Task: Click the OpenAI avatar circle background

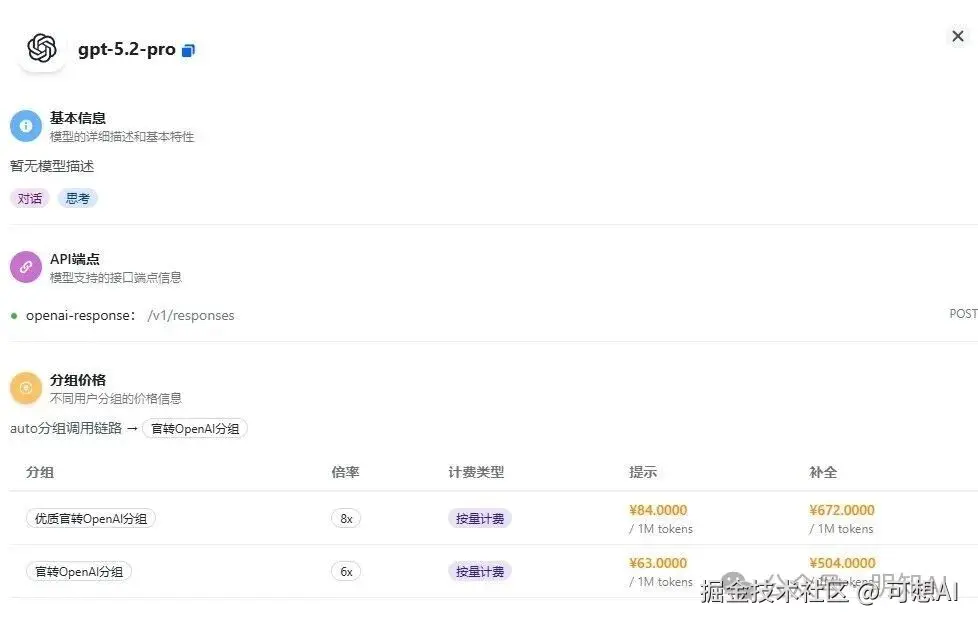Action: (x=40, y=48)
